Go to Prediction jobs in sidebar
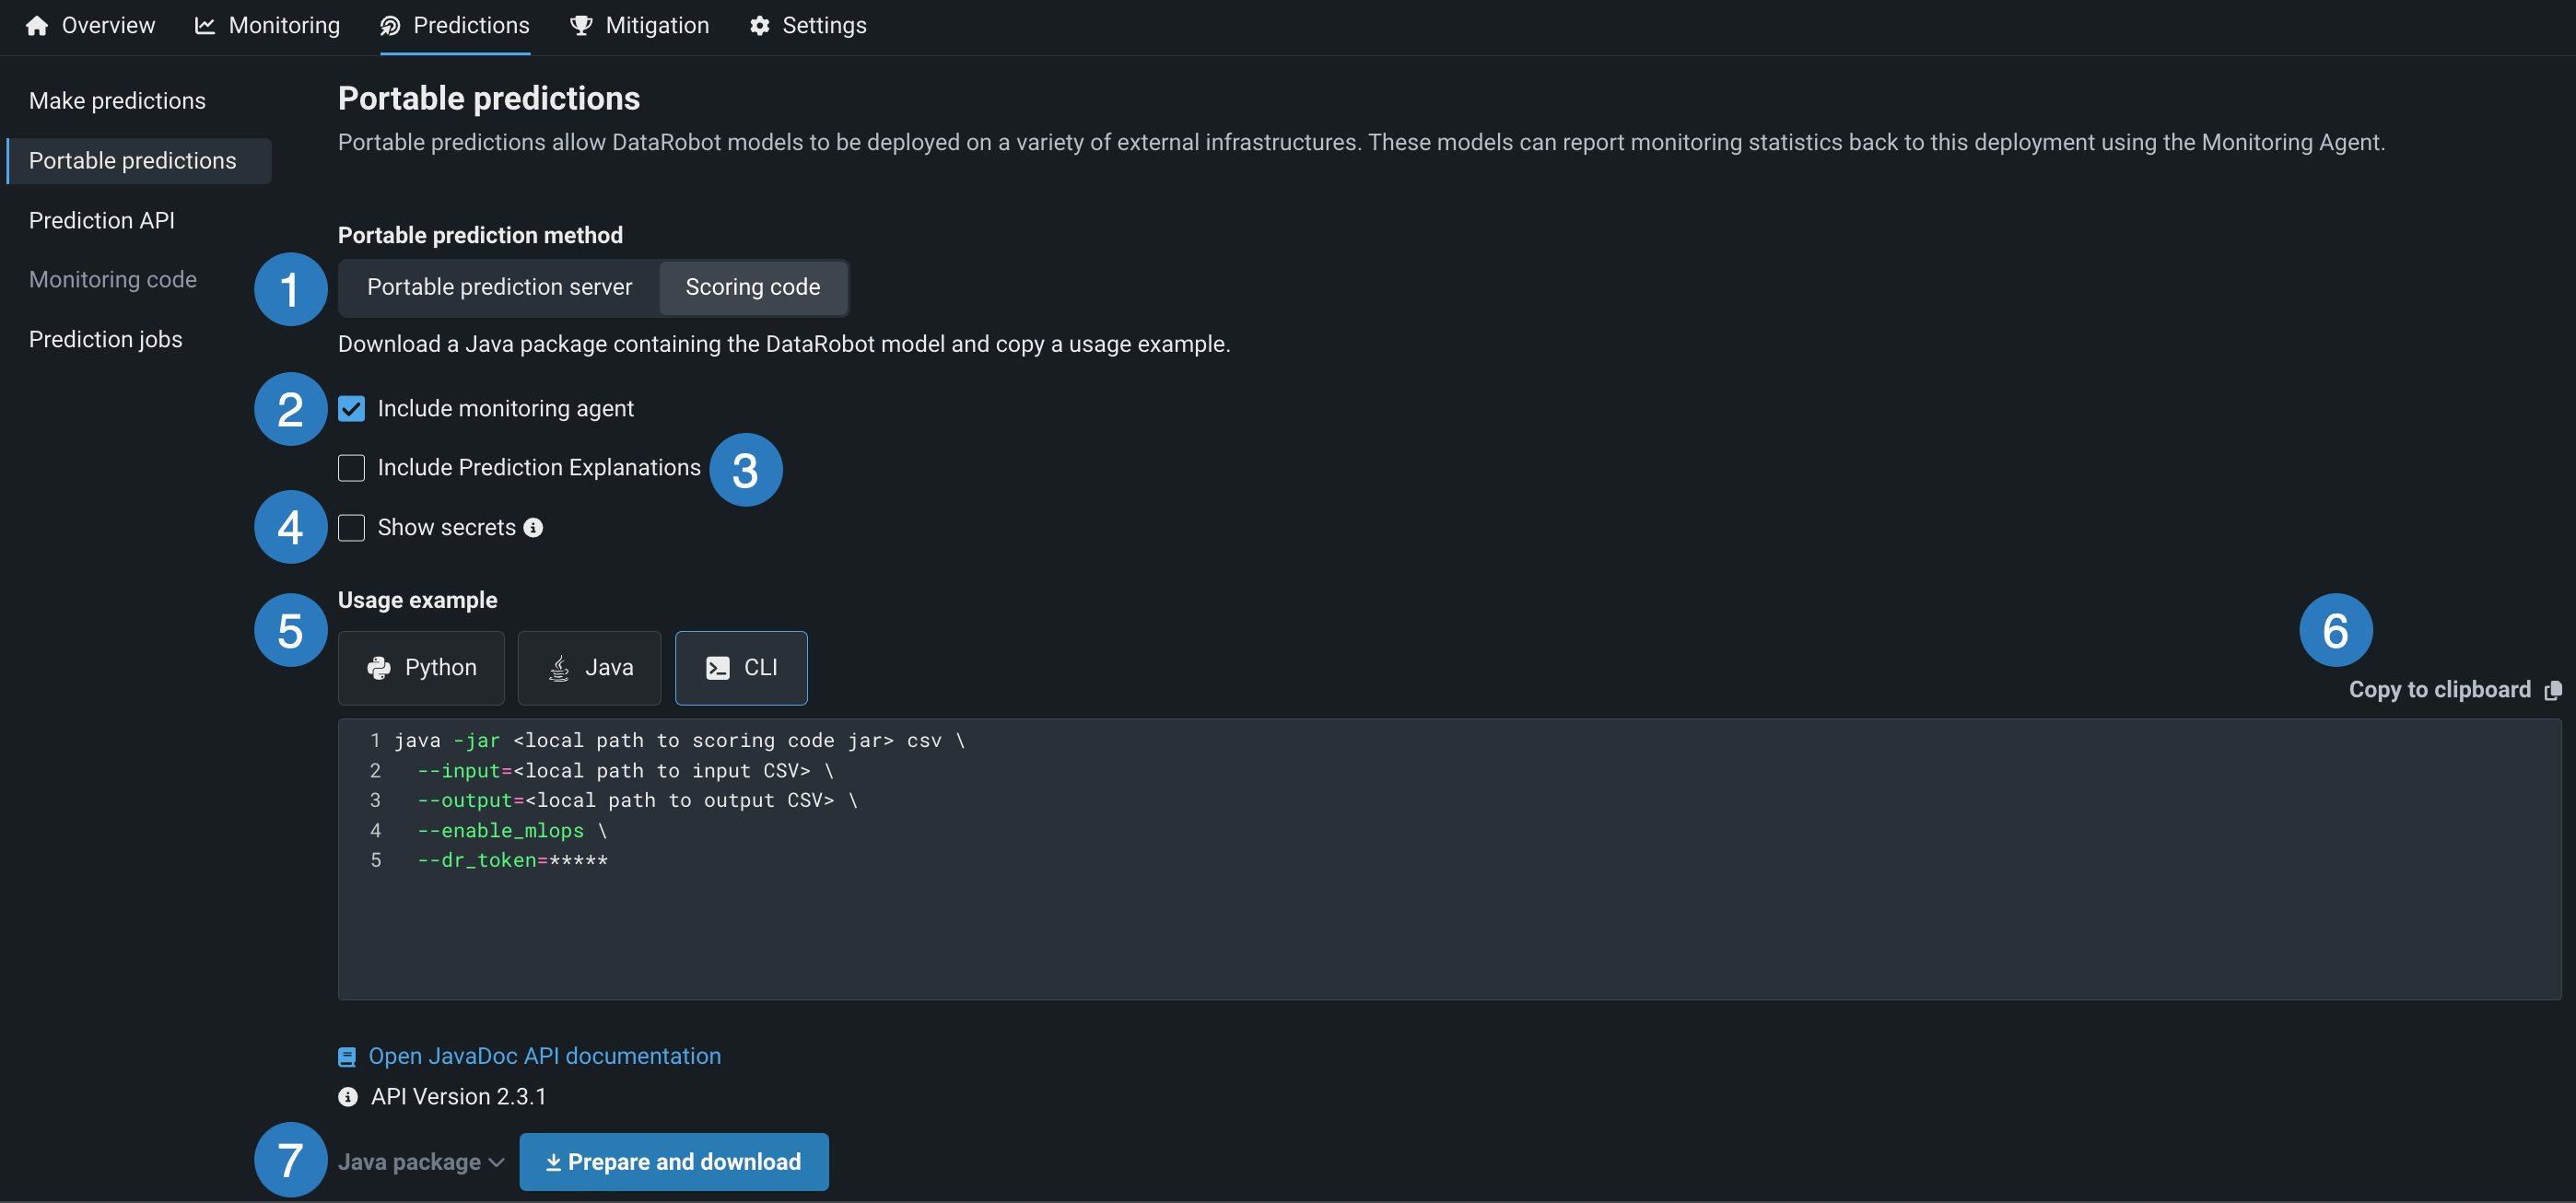 click(106, 339)
